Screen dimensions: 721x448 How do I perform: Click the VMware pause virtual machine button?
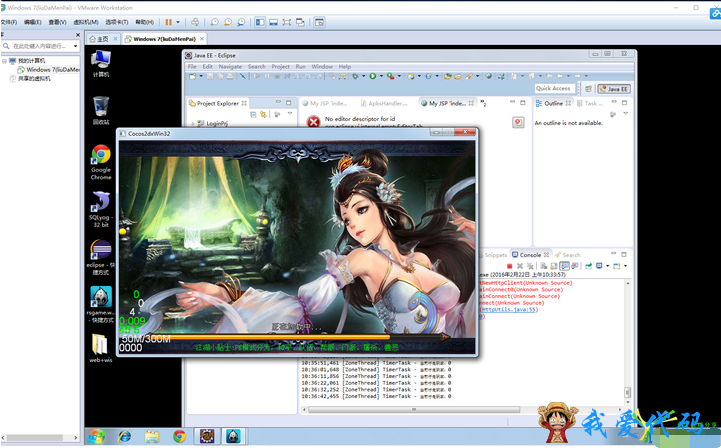168,21
